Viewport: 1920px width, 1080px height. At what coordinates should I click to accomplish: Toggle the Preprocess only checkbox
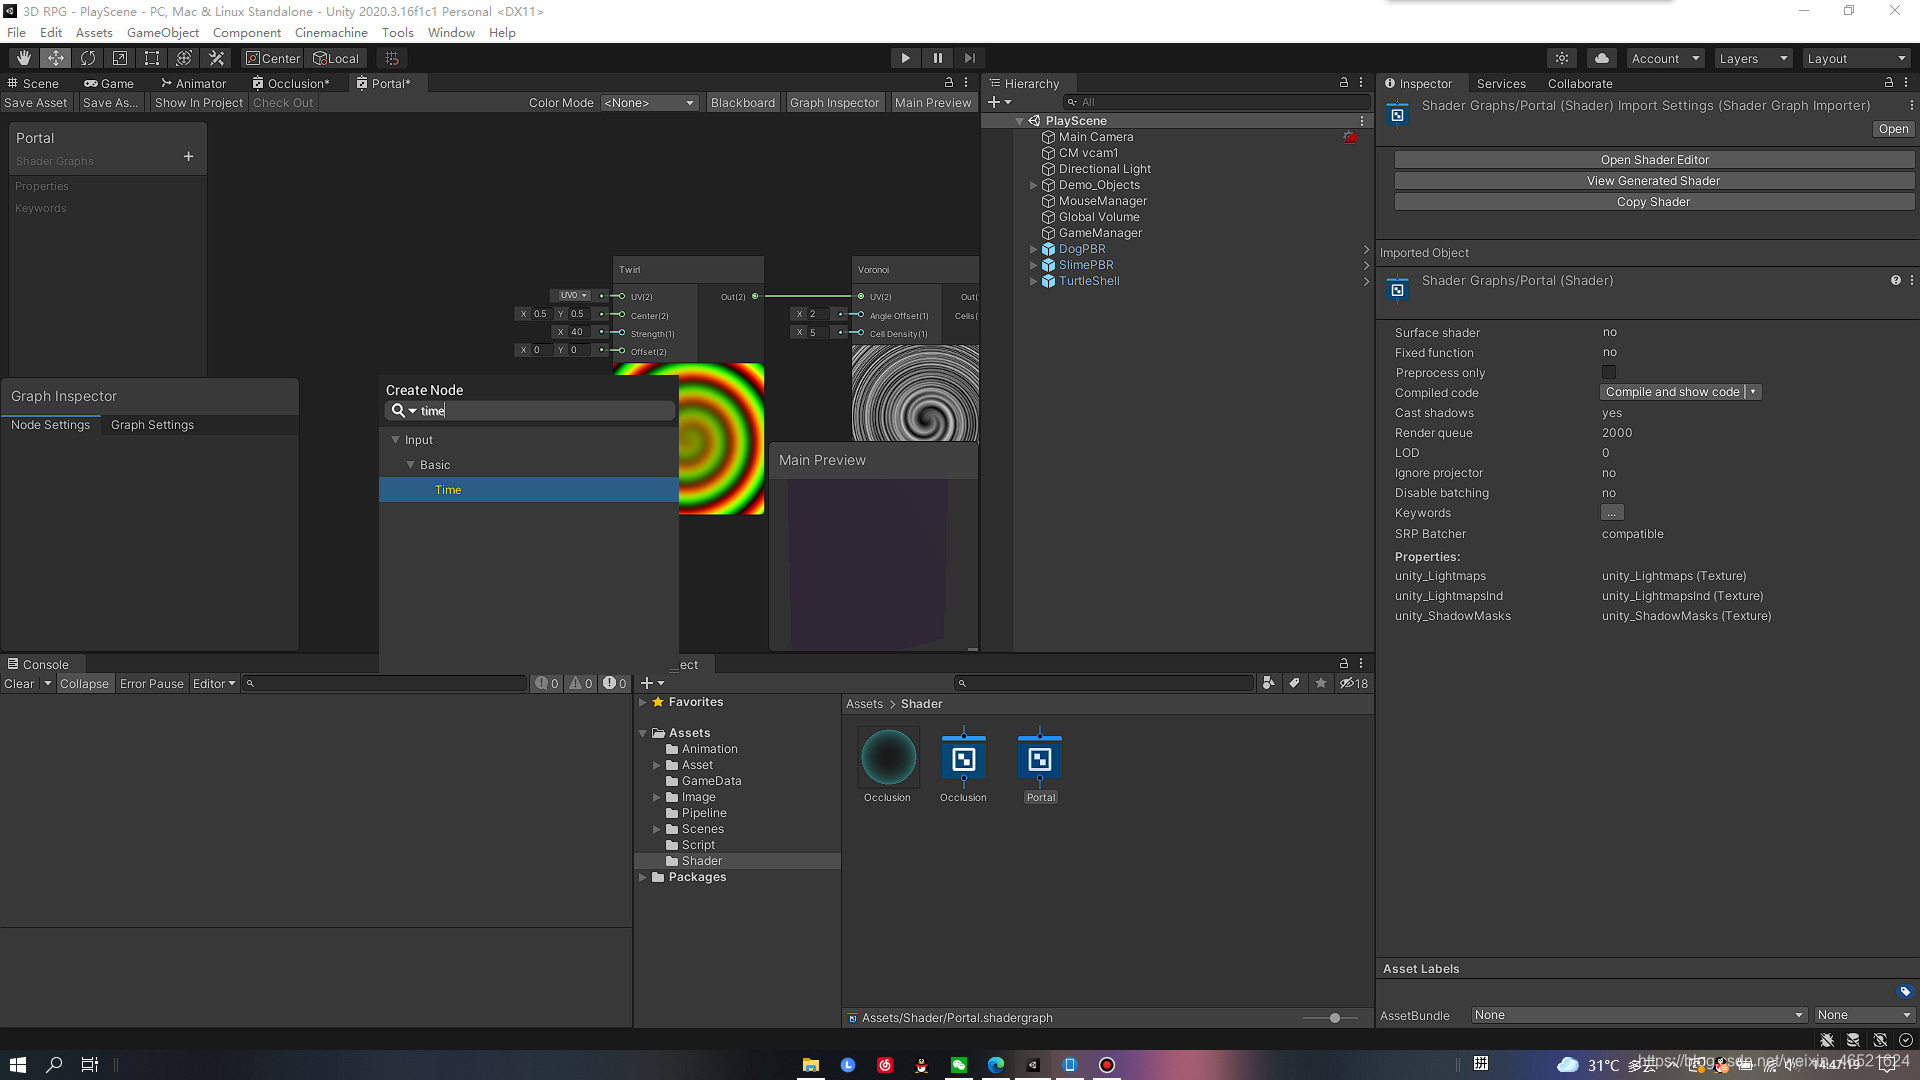1608,372
